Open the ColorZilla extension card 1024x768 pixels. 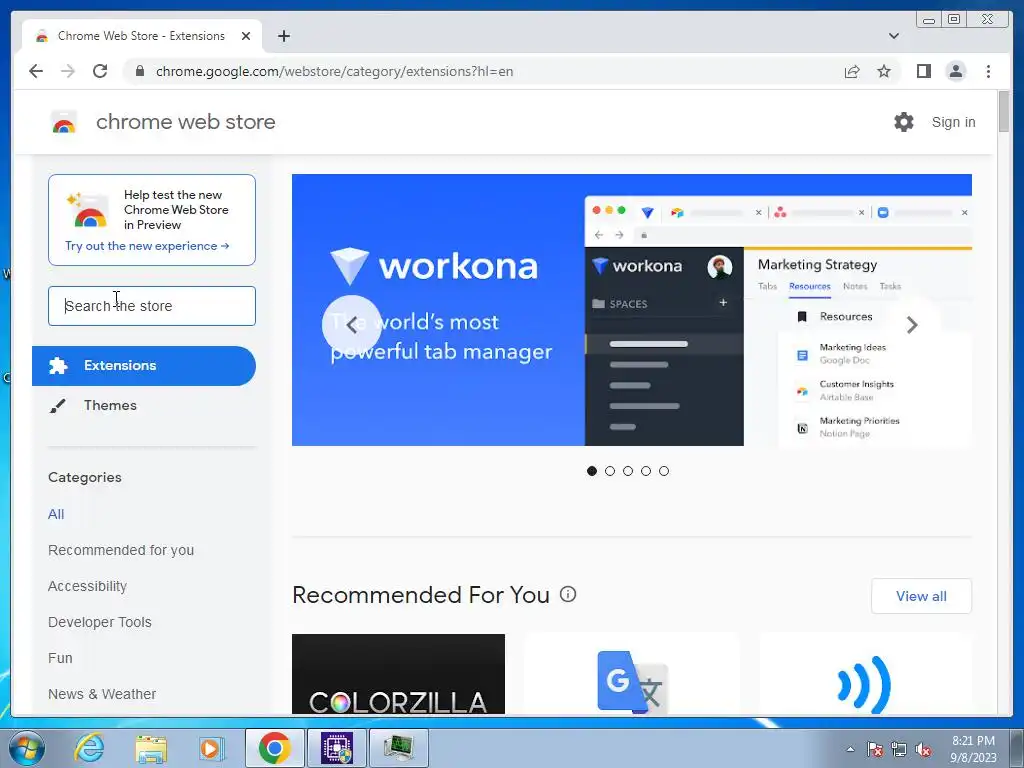point(398,674)
